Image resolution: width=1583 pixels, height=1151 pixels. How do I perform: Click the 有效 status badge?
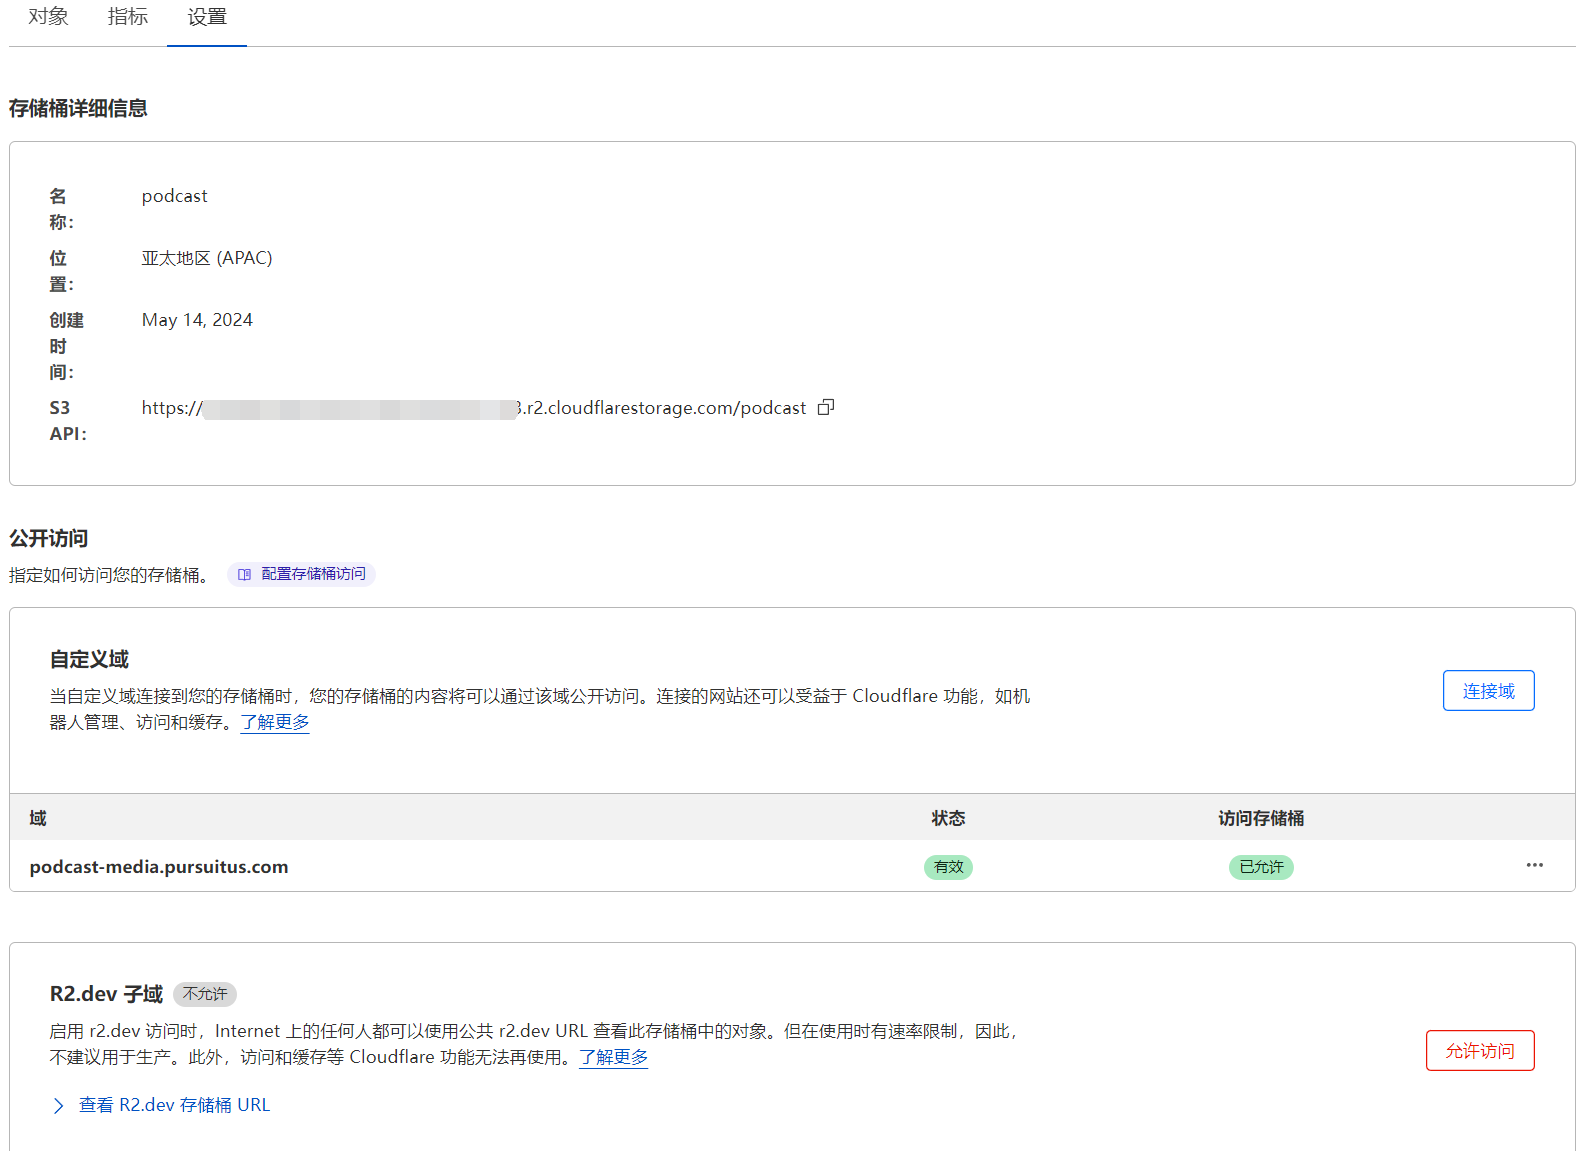click(948, 867)
